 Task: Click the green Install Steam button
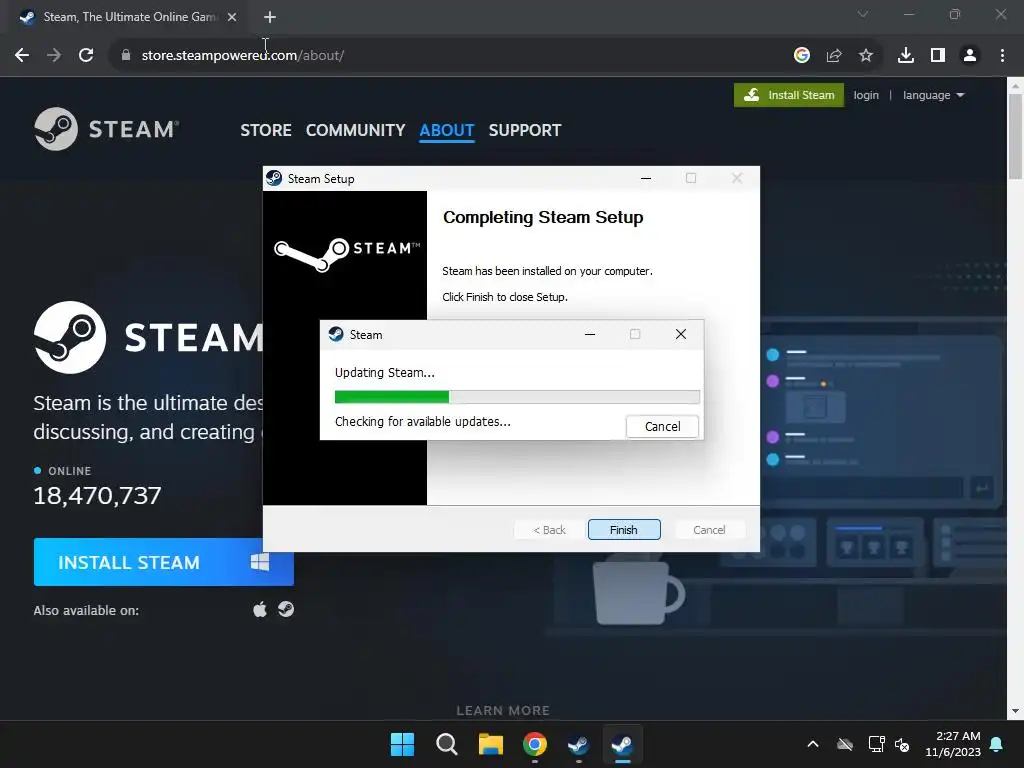pyautogui.click(x=789, y=95)
